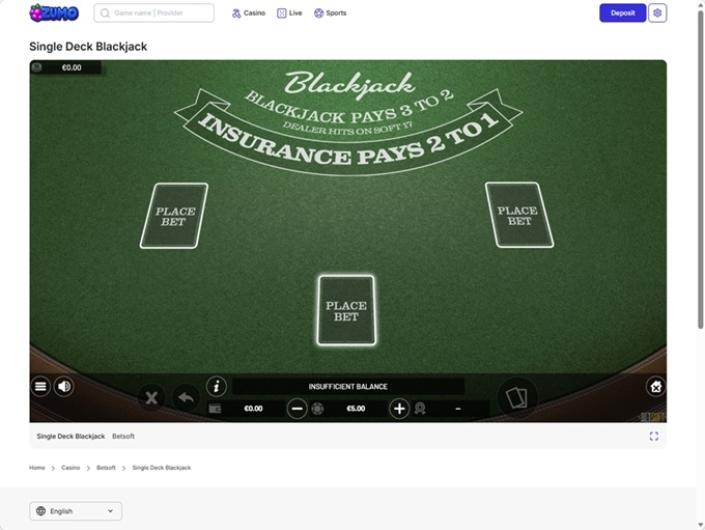
Task: Open the settings gear next to Deposit
Action: click(x=657, y=13)
